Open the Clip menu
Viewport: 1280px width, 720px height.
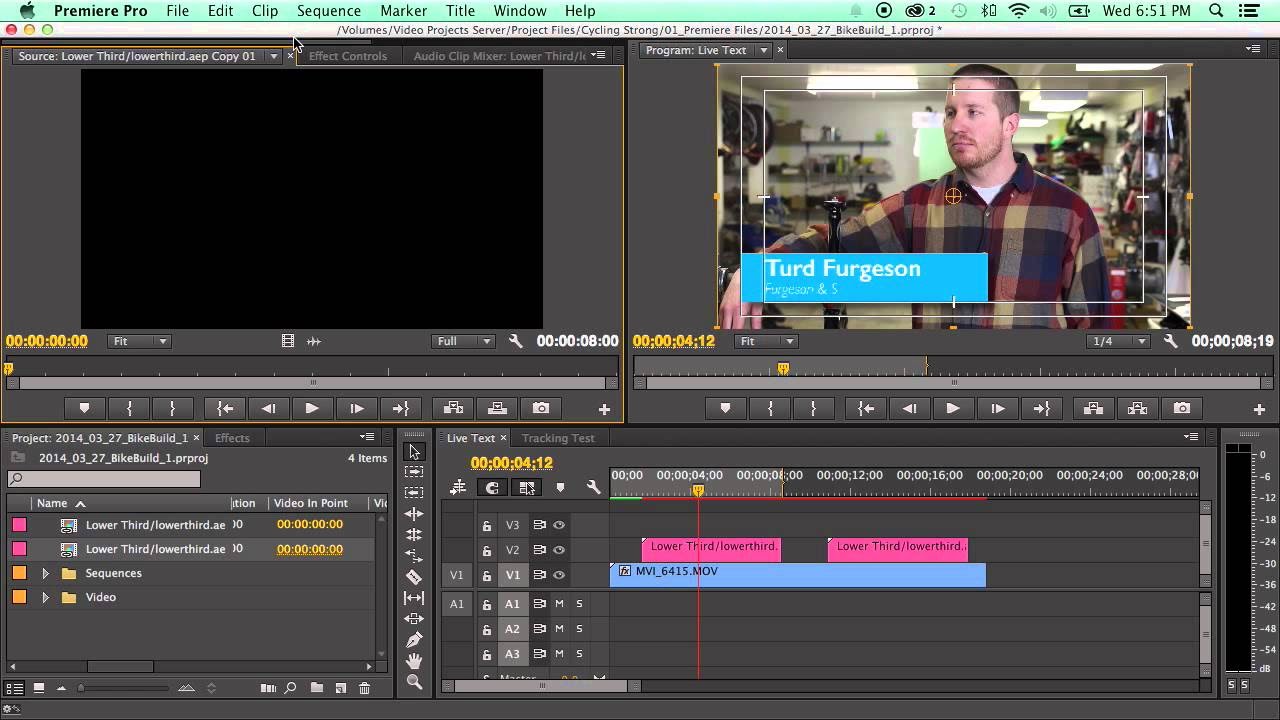pyautogui.click(x=265, y=11)
